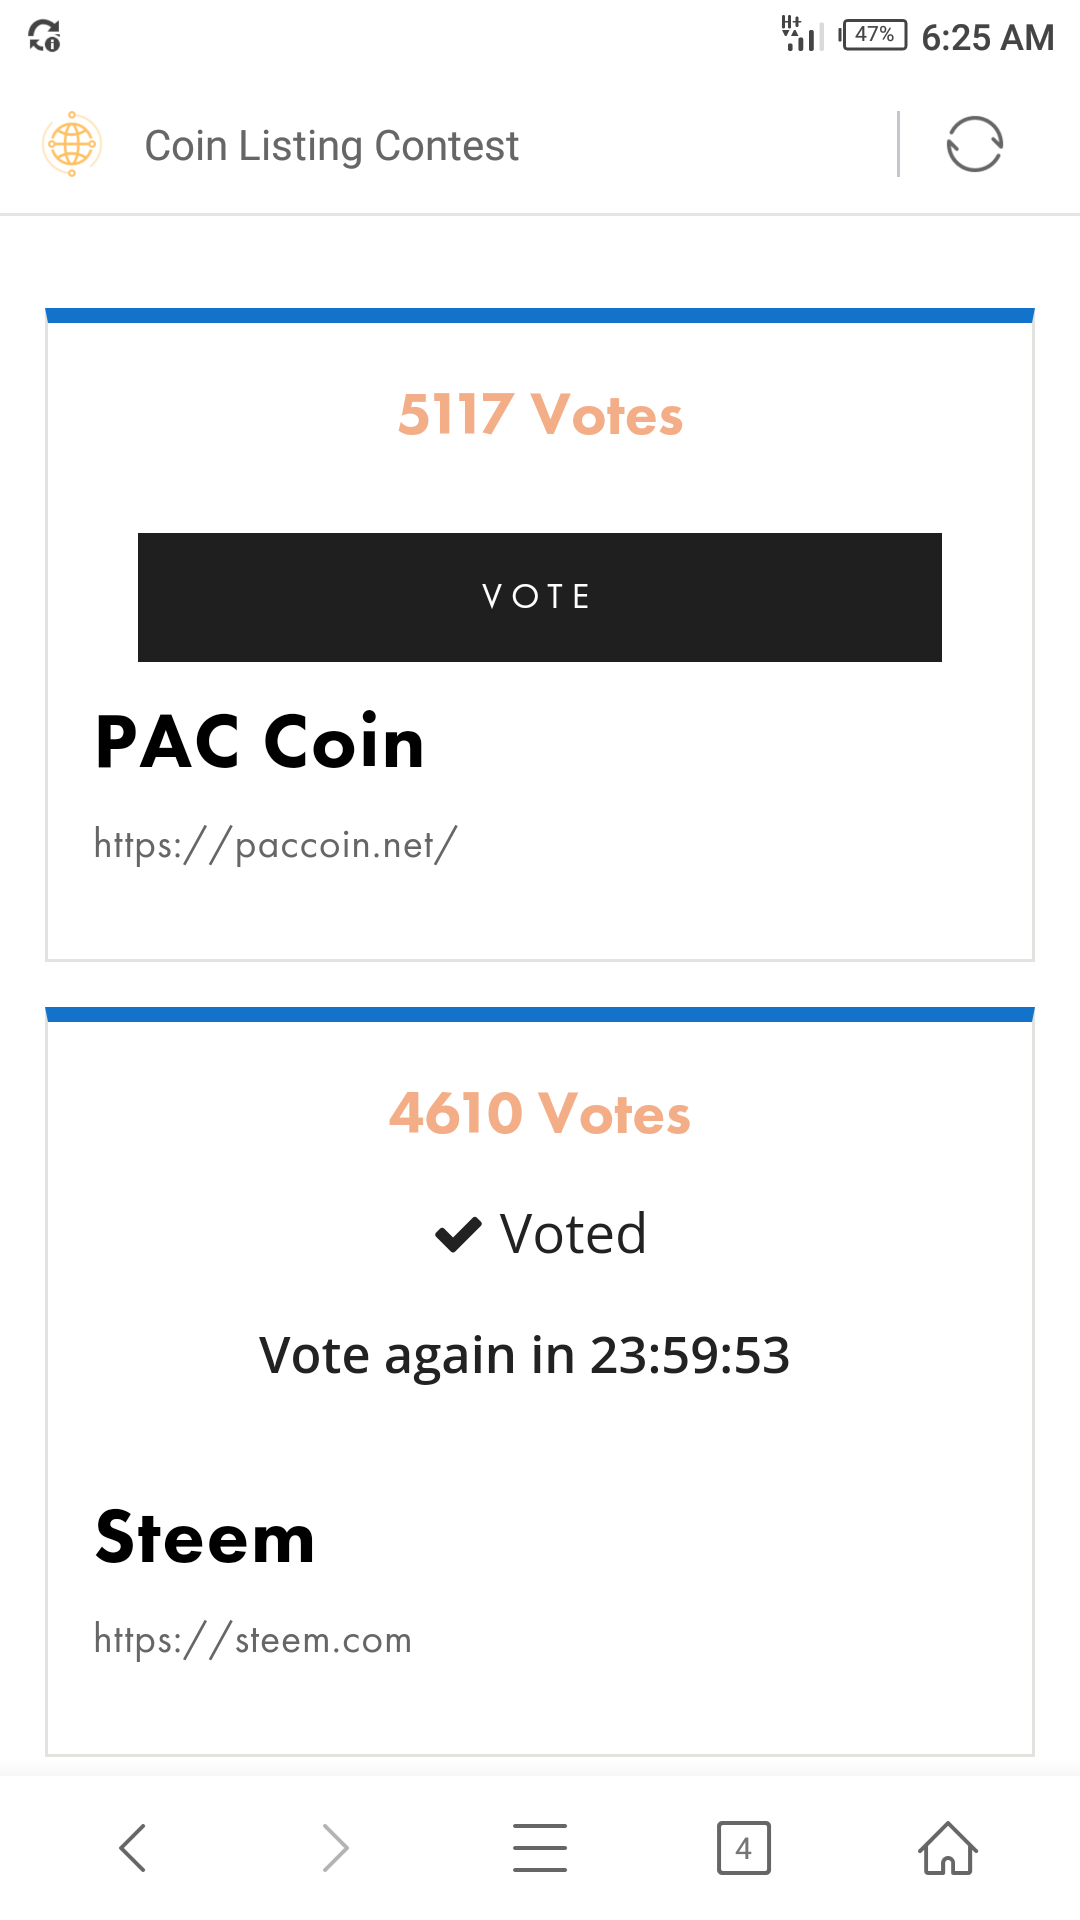Tap the Vote again countdown timer
This screenshot has width=1080, height=1920.
pyautogui.click(x=525, y=1356)
